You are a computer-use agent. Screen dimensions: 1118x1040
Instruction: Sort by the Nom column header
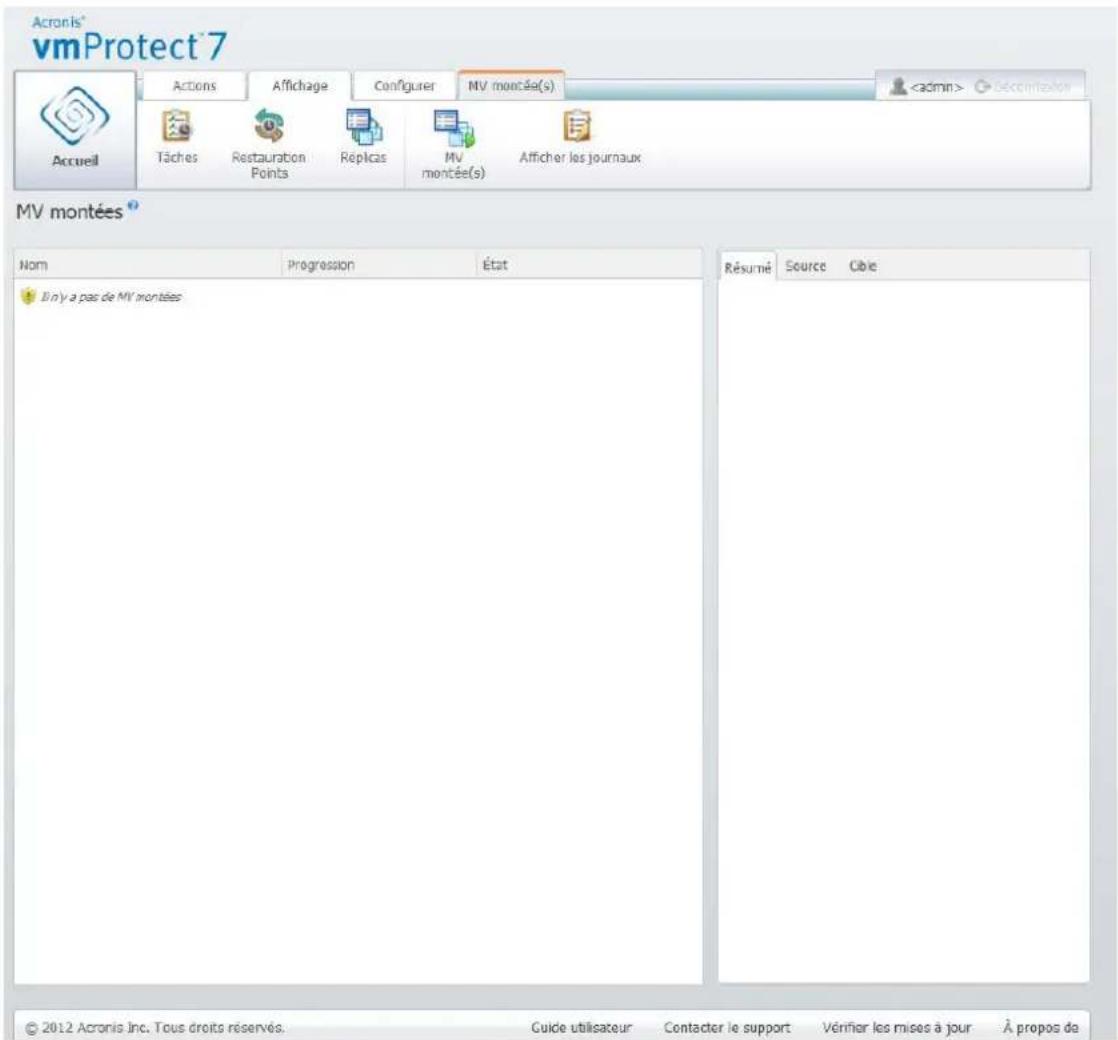[x=148, y=264]
